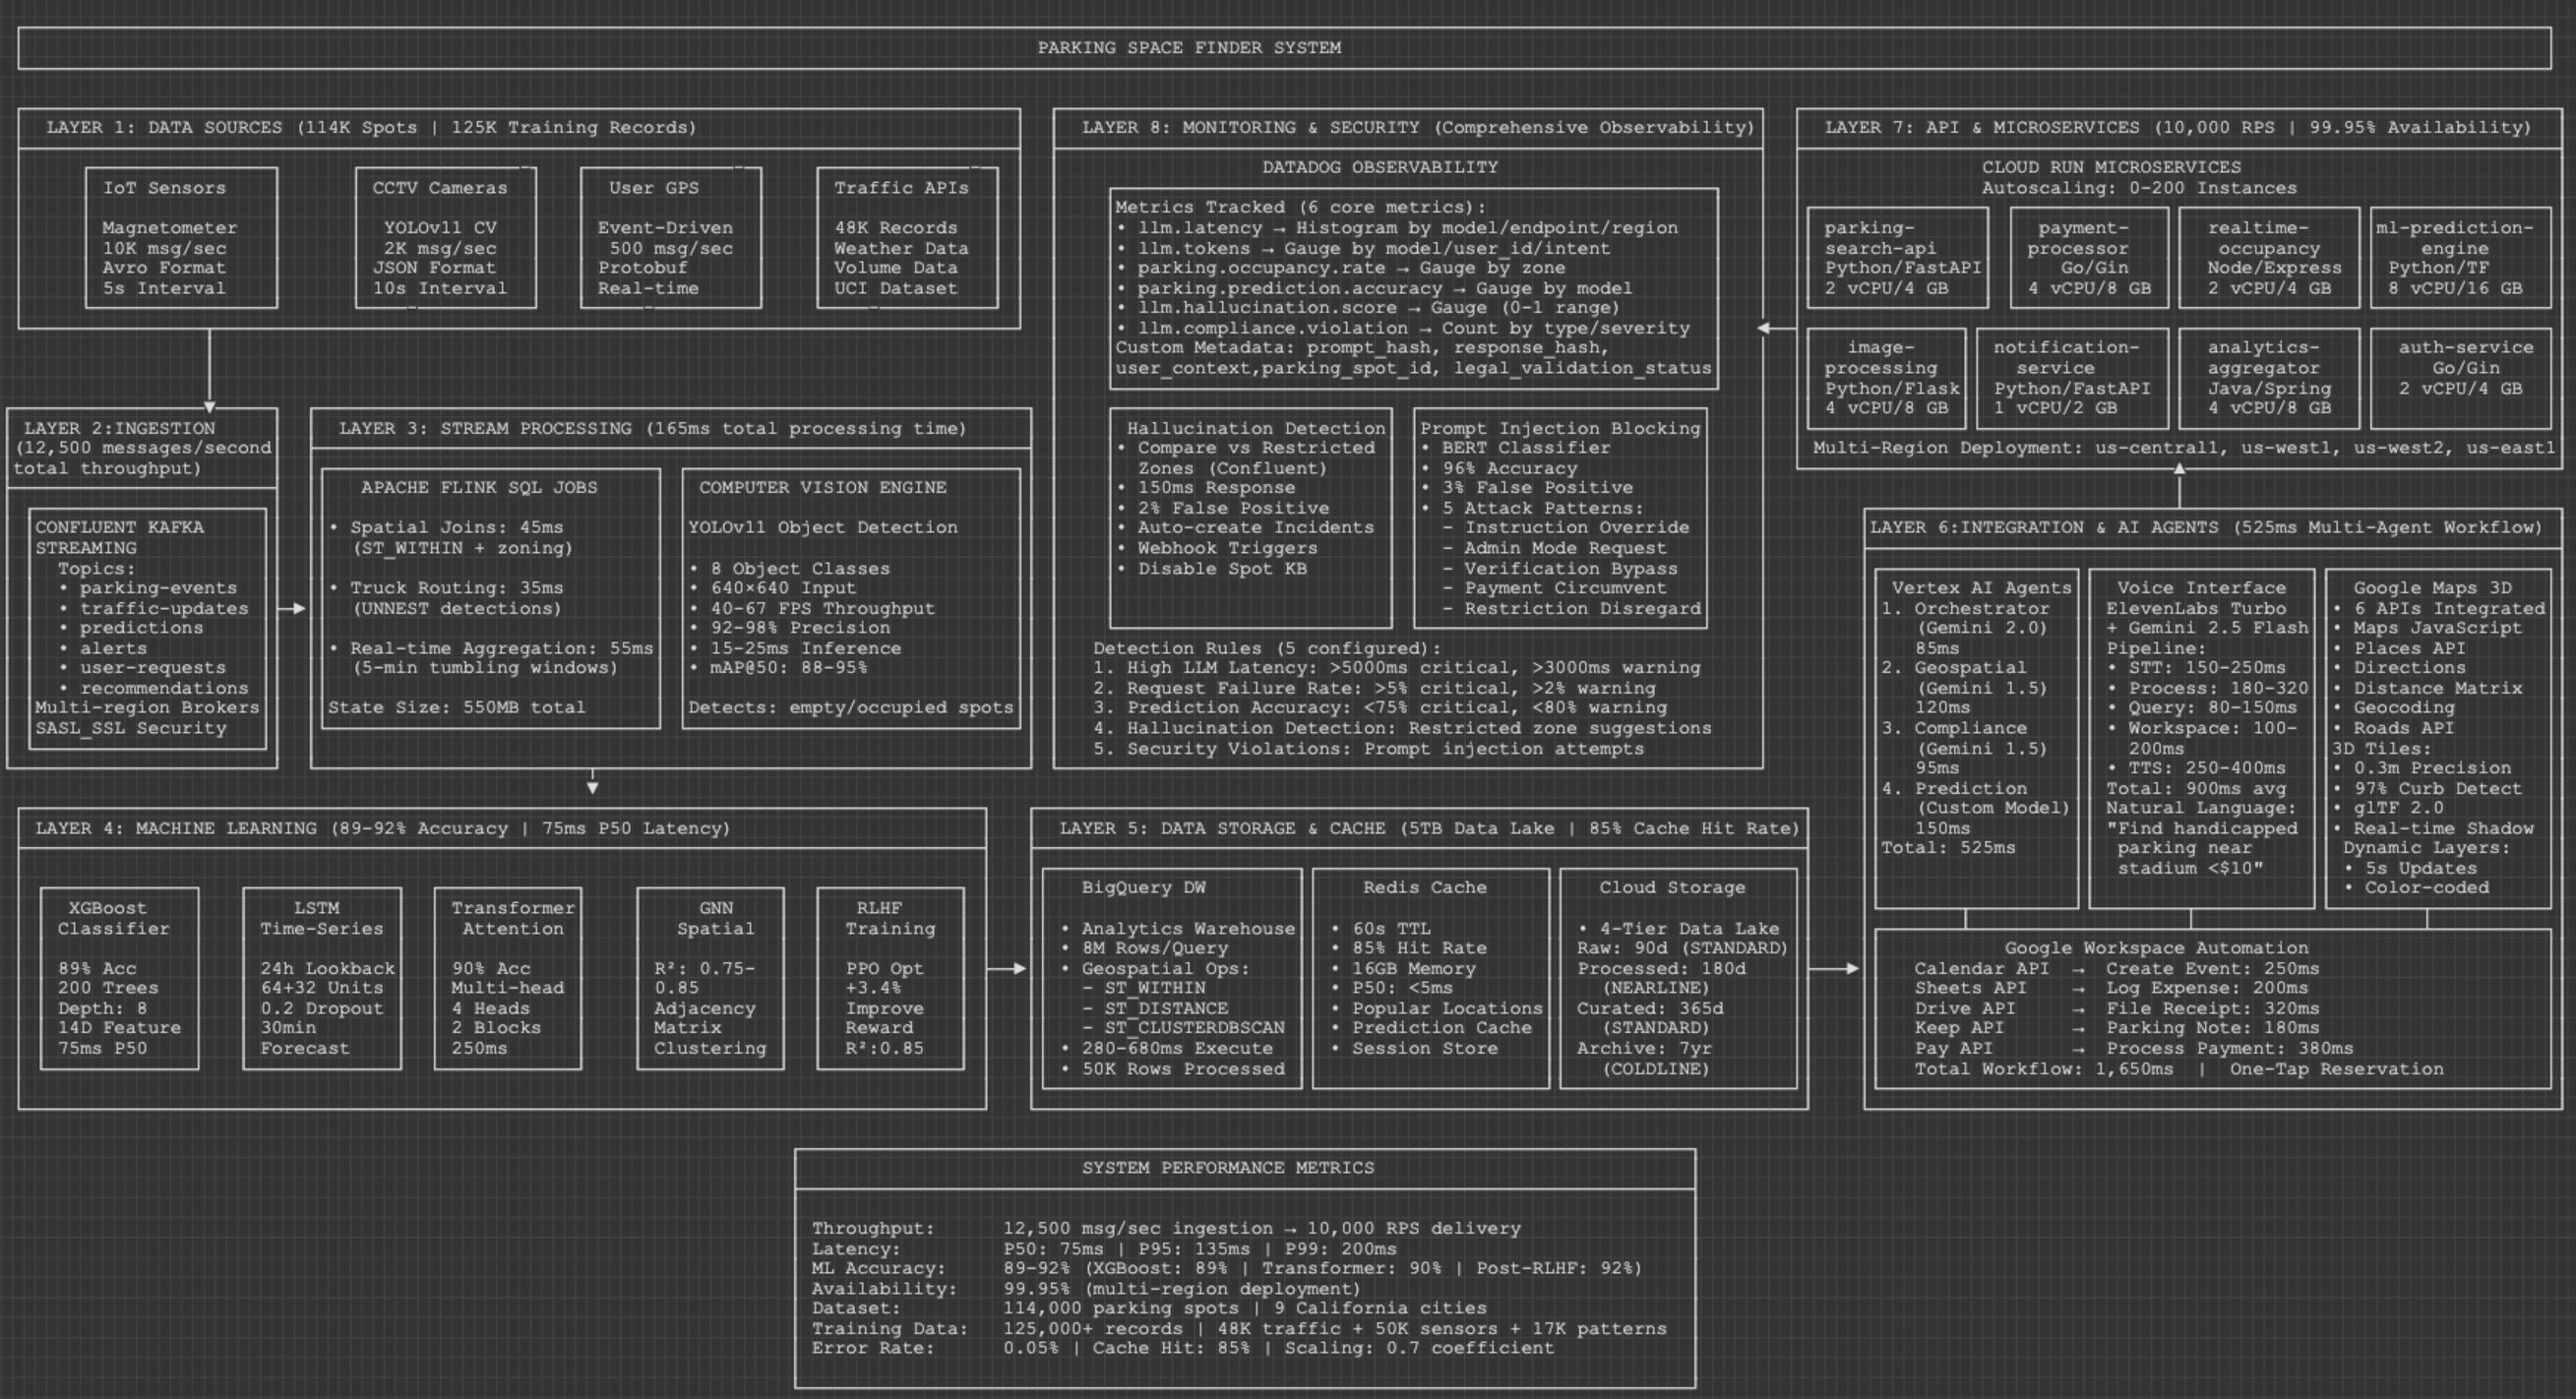Select the RLHF Training box
Viewport: 2576px width, 1399px height.
(890, 978)
